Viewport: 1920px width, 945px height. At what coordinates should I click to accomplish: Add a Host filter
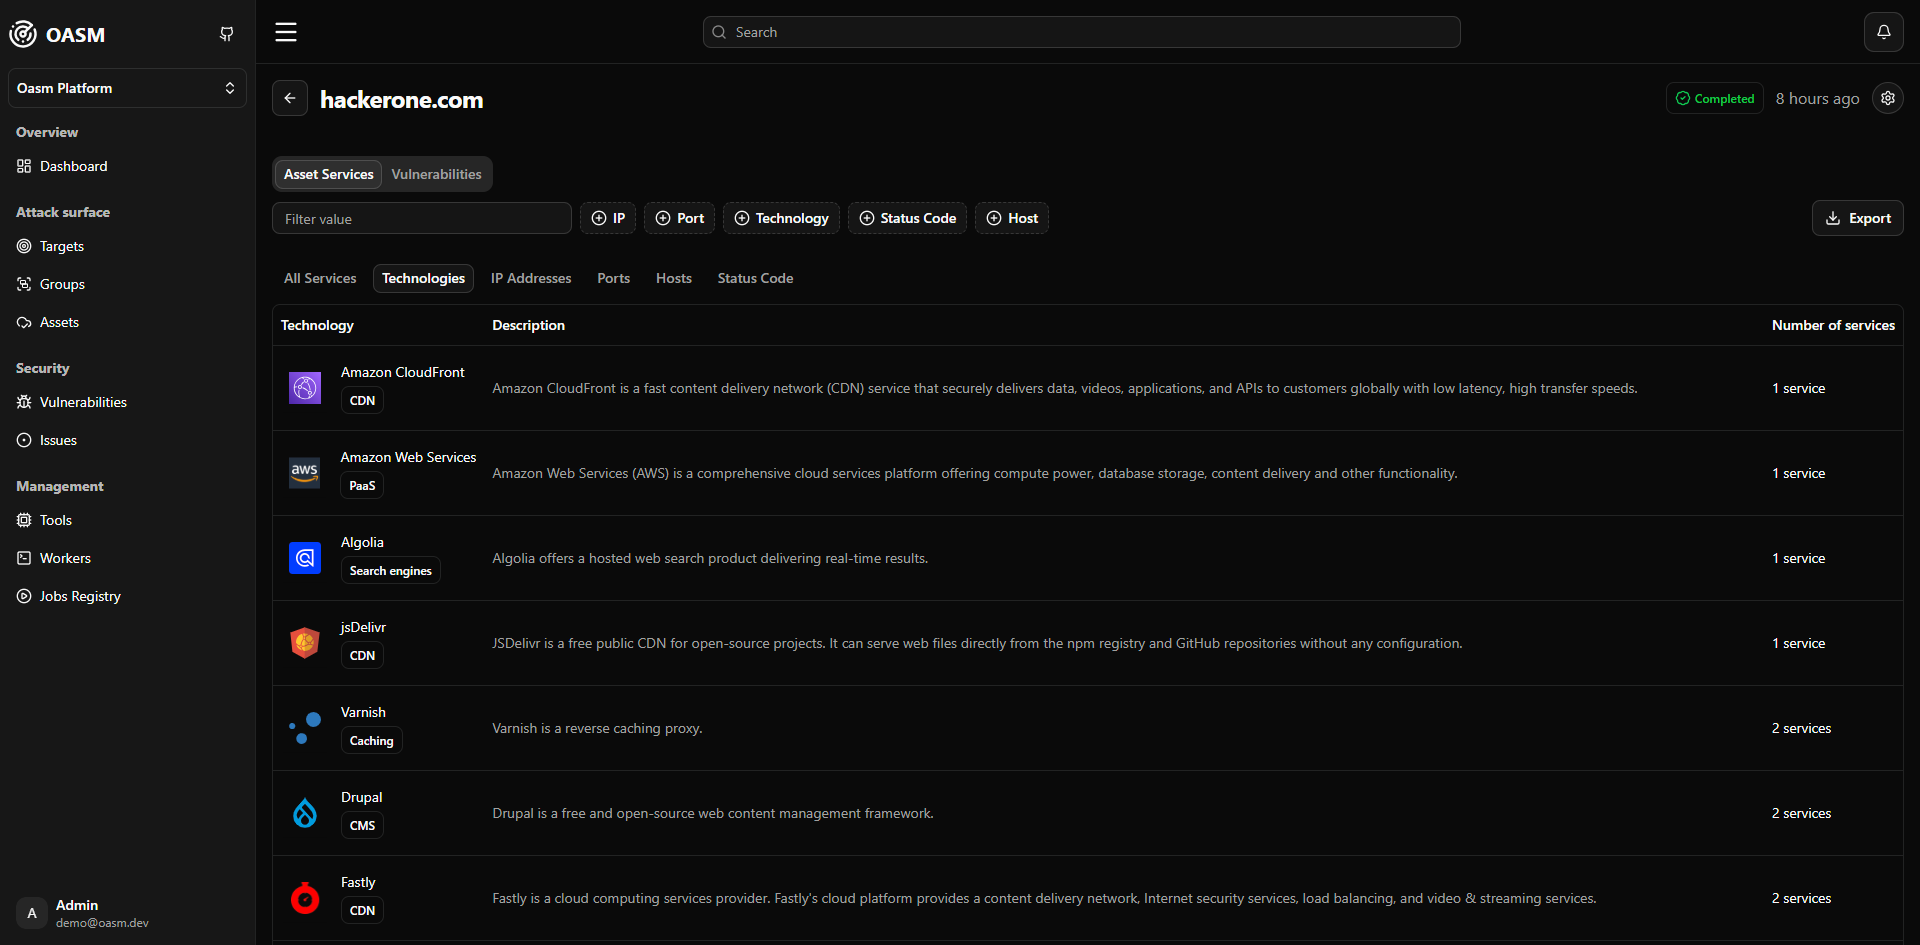coord(1012,218)
